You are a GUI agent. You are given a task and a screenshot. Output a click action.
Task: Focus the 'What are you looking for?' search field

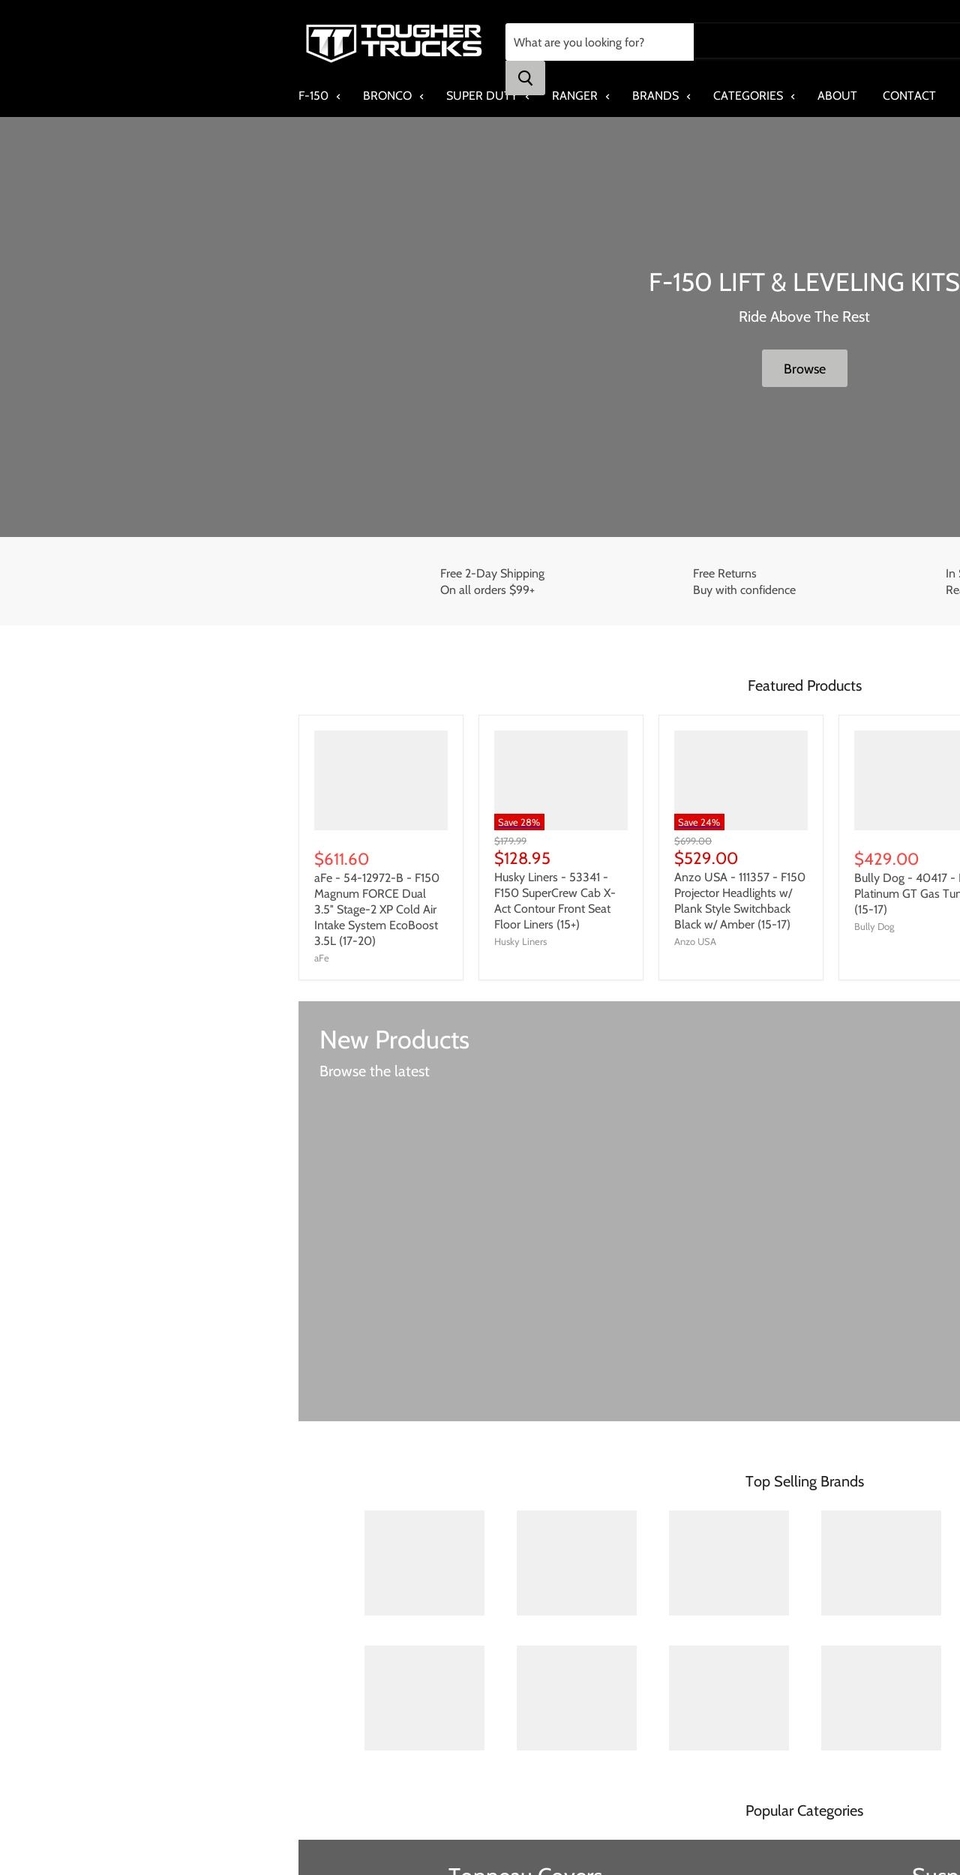pyautogui.click(x=599, y=42)
